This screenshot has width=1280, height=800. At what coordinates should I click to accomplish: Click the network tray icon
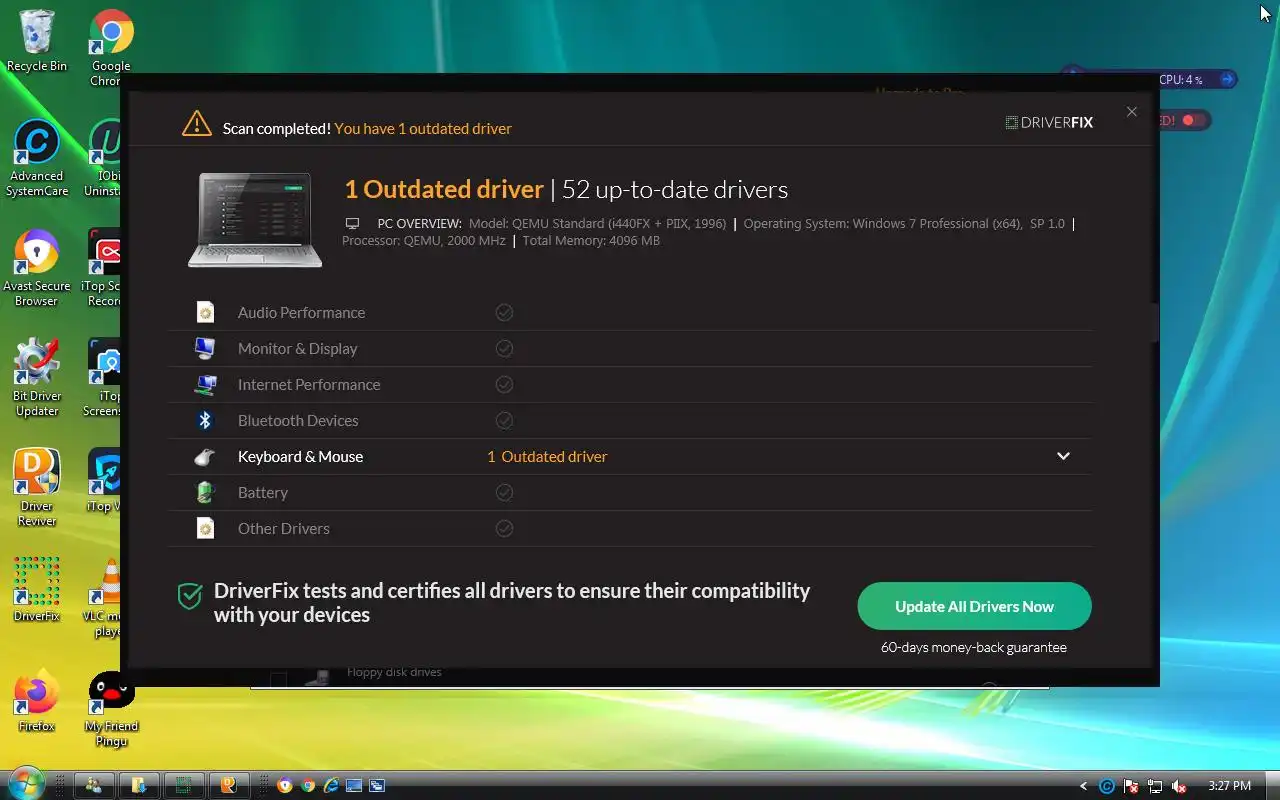pyautogui.click(x=1155, y=786)
